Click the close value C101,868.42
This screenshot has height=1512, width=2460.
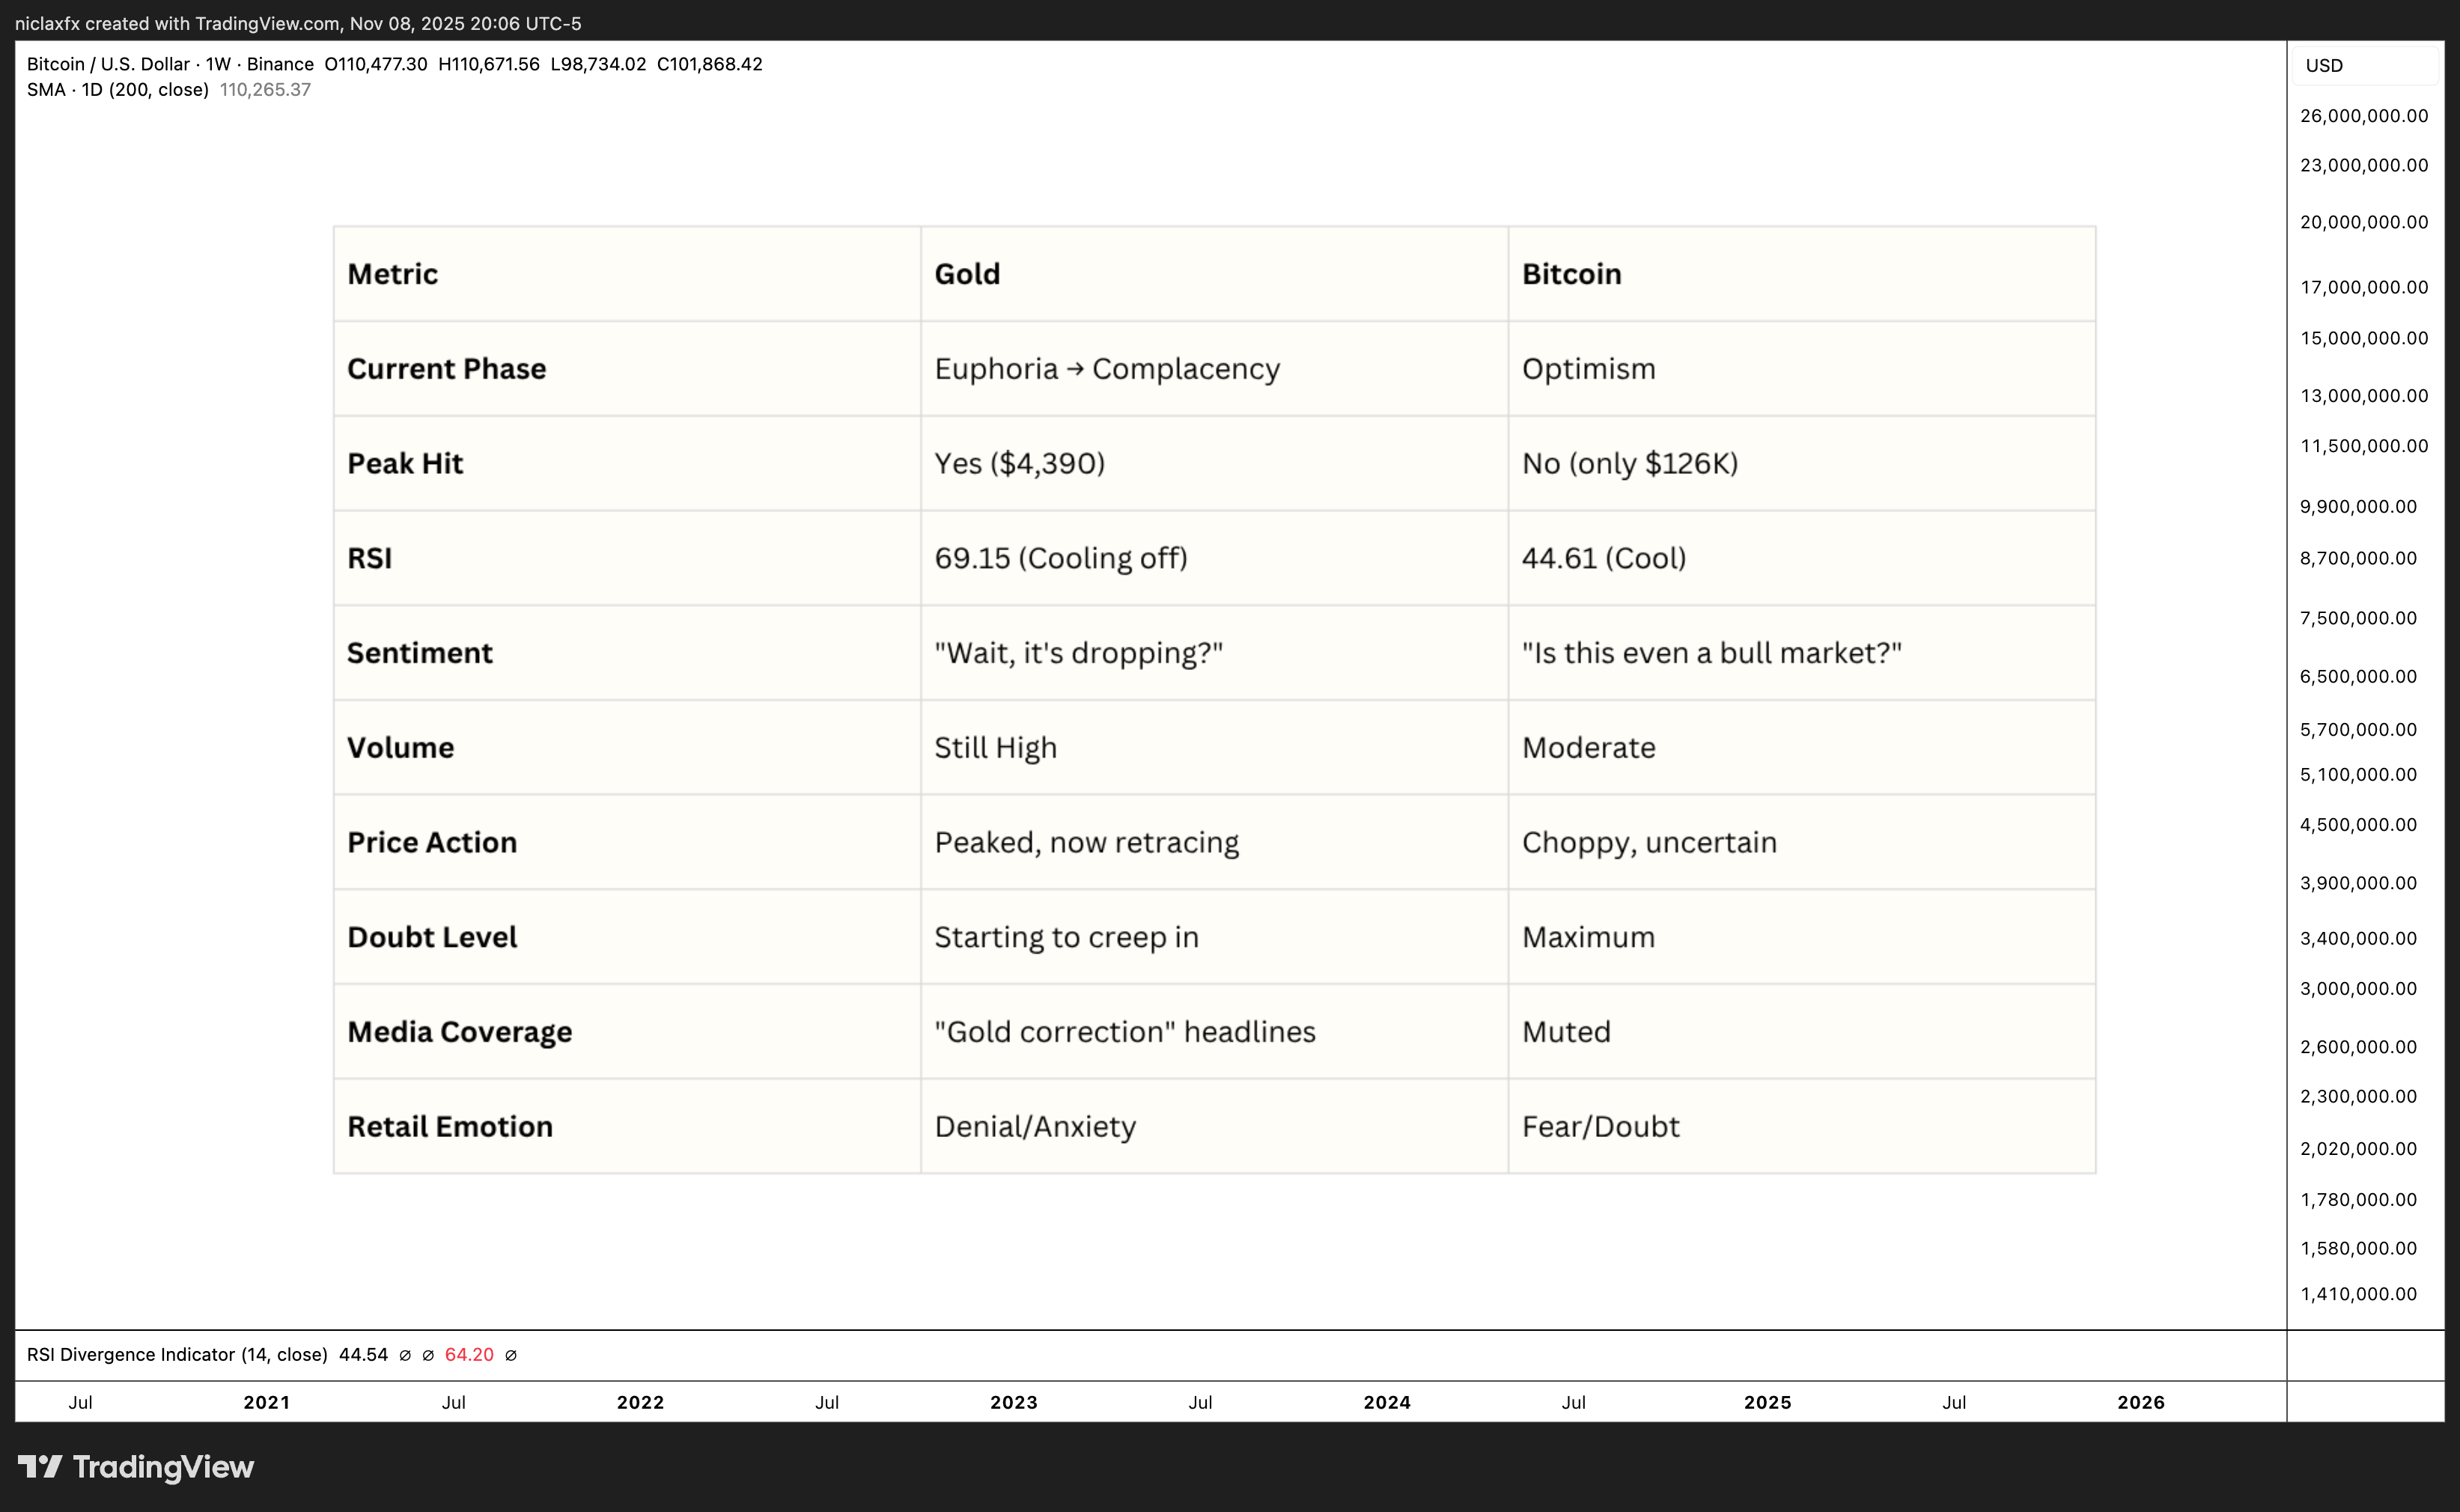(710, 64)
